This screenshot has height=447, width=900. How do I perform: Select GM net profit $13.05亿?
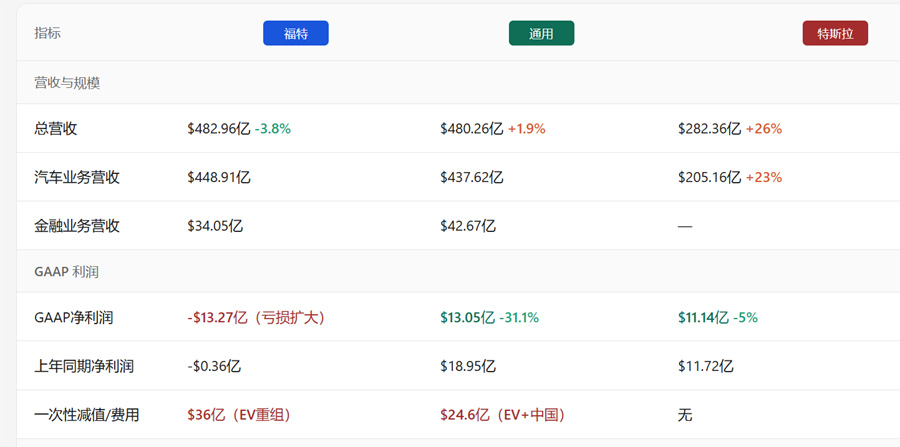[468, 317]
